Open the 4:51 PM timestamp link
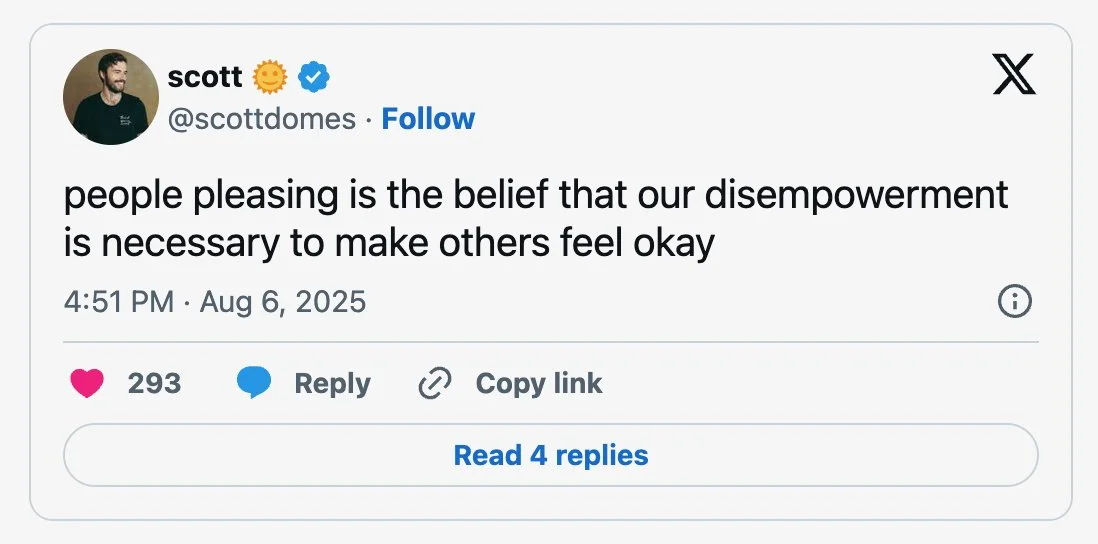This screenshot has width=1098, height=544. point(118,301)
